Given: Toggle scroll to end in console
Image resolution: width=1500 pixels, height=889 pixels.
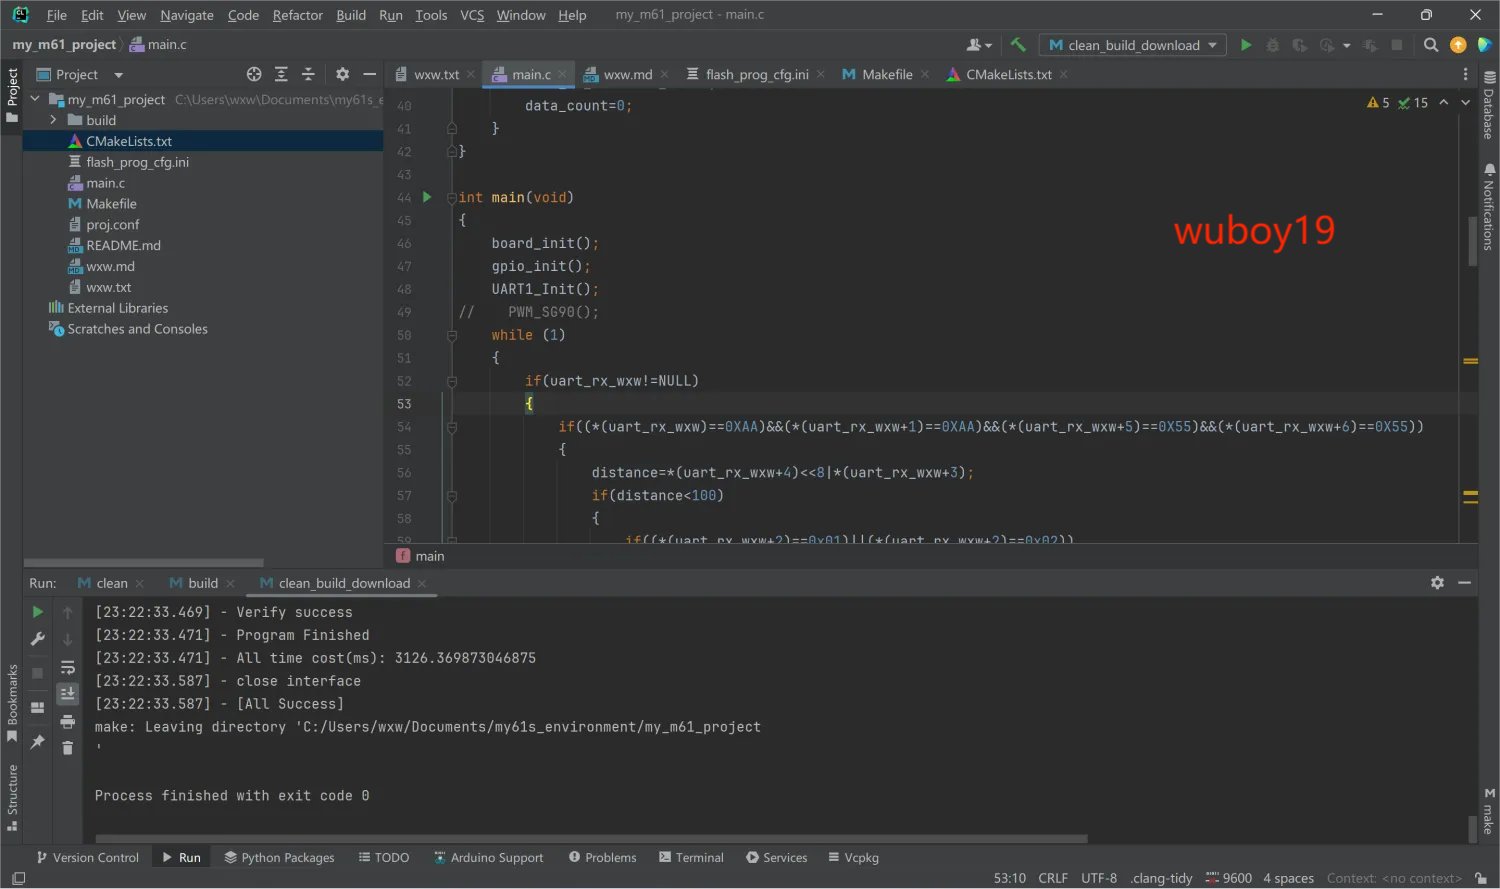Looking at the screenshot, I should (x=68, y=693).
